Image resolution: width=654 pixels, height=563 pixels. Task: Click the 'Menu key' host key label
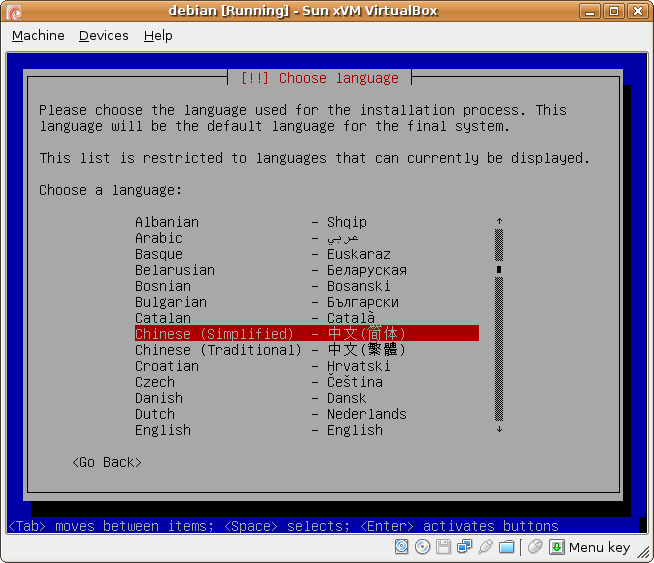point(599,547)
